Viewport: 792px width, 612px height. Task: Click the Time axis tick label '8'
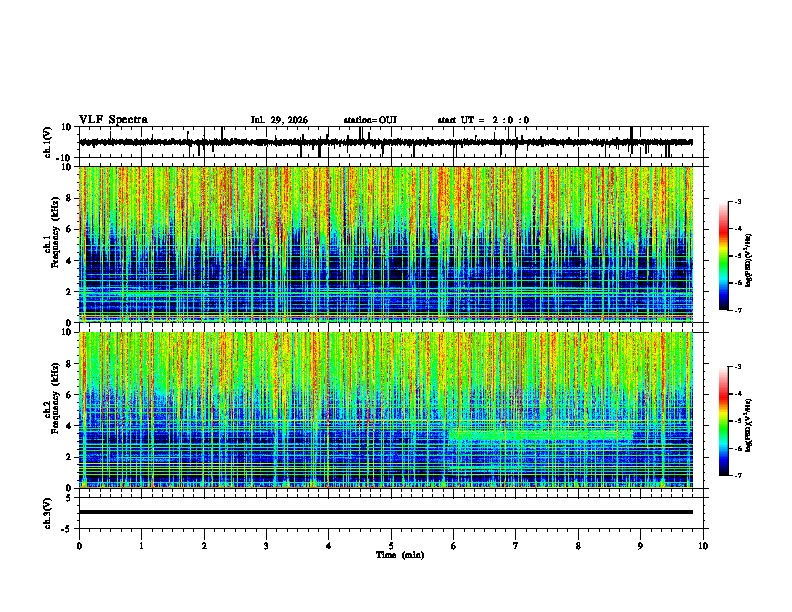pos(578,546)
